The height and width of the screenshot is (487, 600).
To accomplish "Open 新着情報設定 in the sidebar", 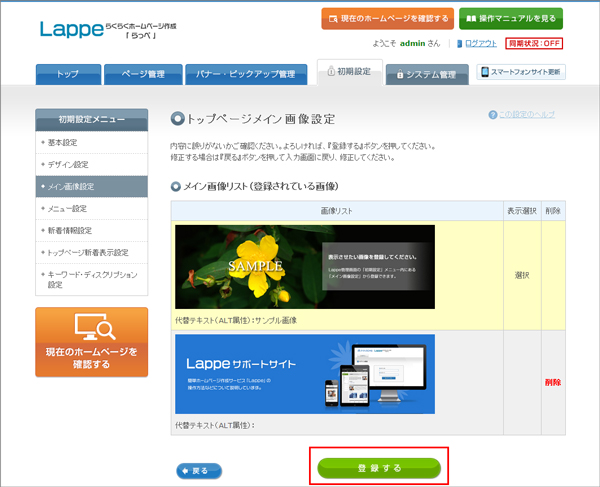I will (x=70, y=231).
